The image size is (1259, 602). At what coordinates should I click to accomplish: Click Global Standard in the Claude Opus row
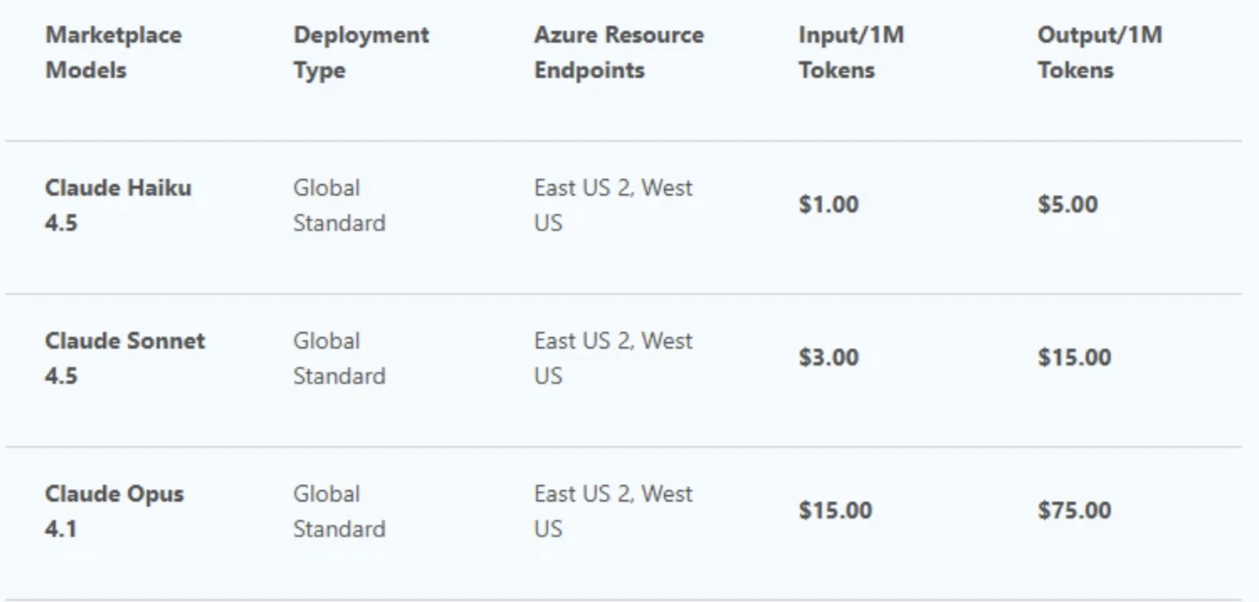pos(338,511)
